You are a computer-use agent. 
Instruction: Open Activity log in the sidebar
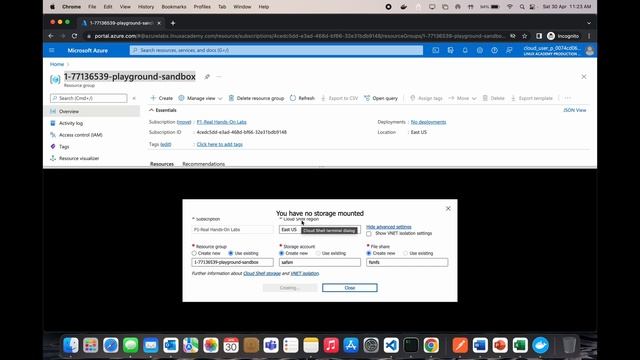[x=71, y=123]
